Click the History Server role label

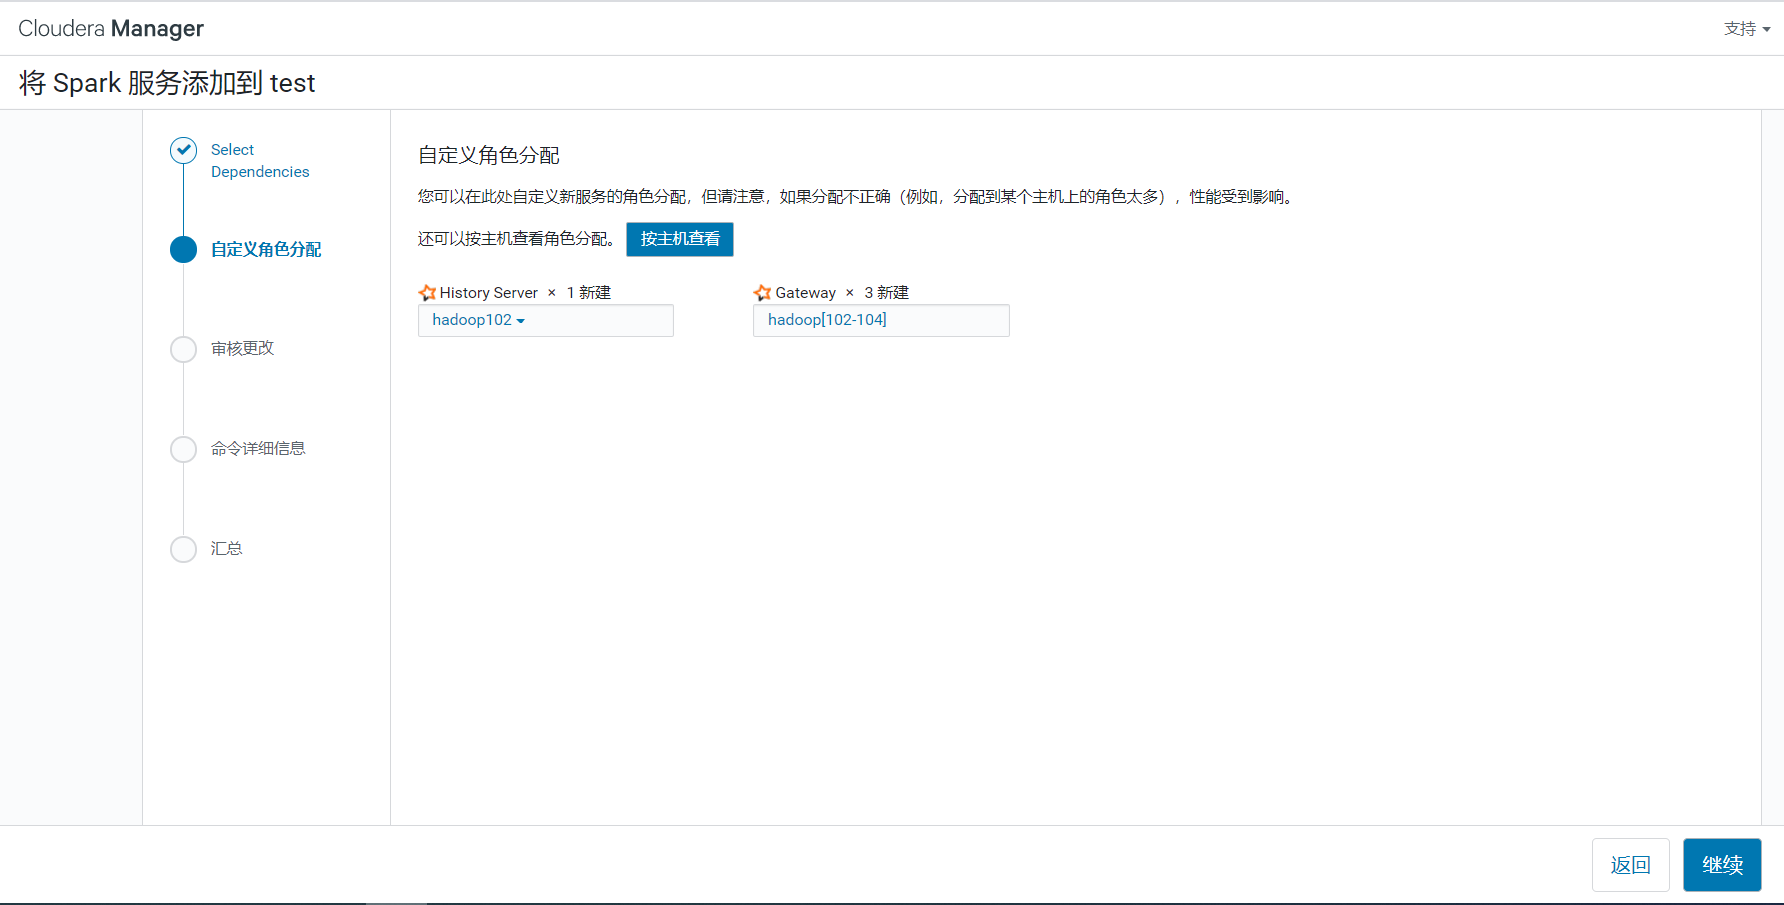pyautogui.click(x=489, y=293)
